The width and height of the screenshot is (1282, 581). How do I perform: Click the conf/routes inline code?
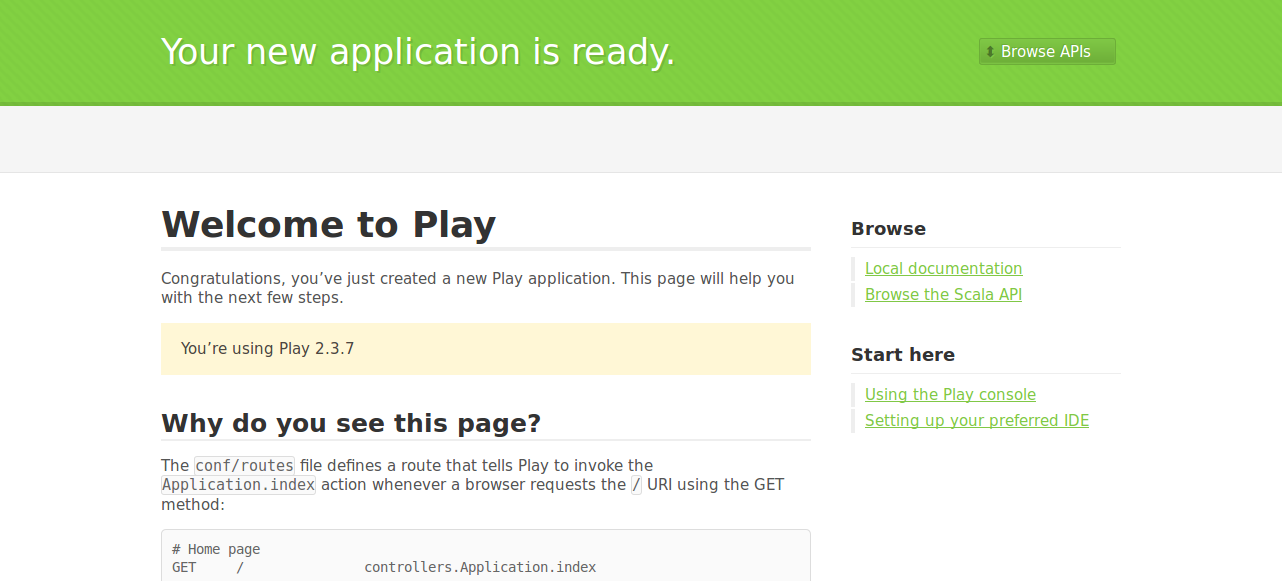click(244, 466)
